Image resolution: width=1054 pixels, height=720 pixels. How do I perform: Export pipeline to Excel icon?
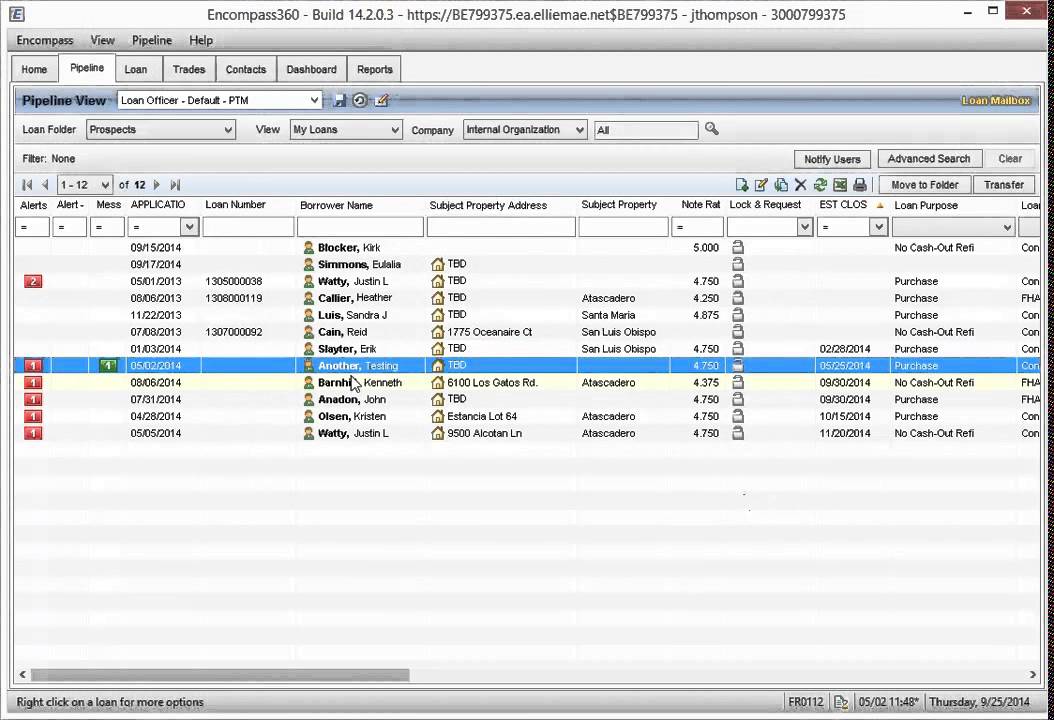[840, 185]
